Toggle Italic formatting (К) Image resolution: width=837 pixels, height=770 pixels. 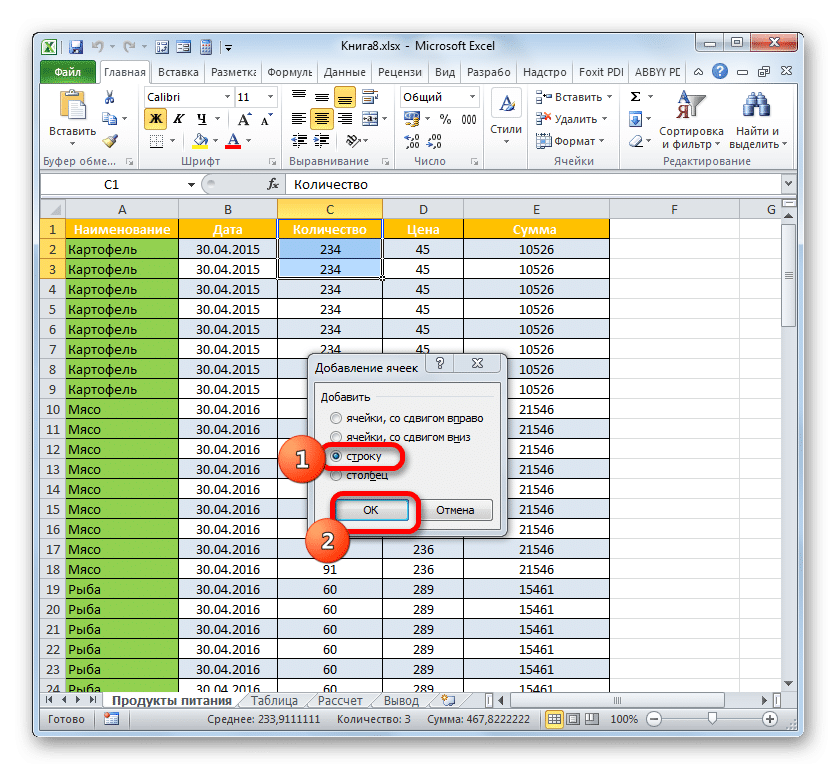176,119
